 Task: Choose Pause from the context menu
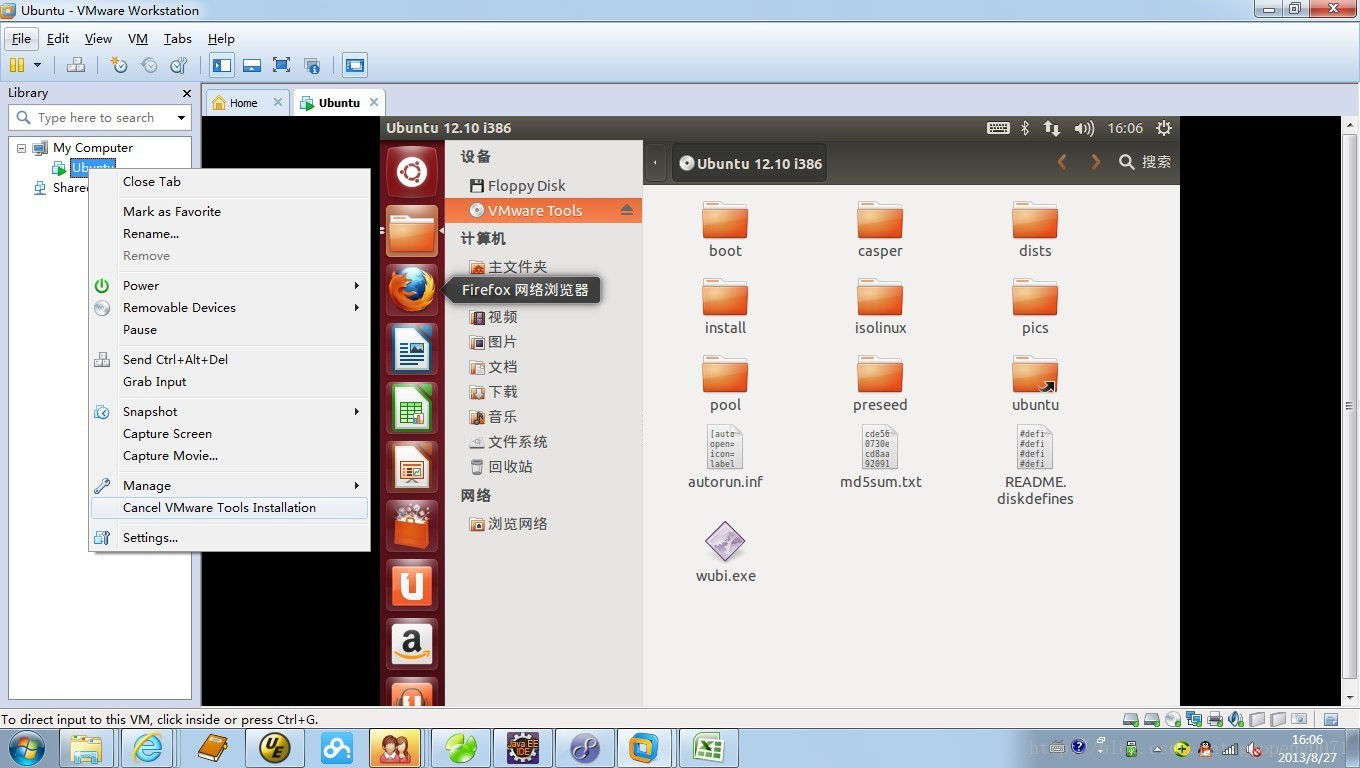[230, 329]
